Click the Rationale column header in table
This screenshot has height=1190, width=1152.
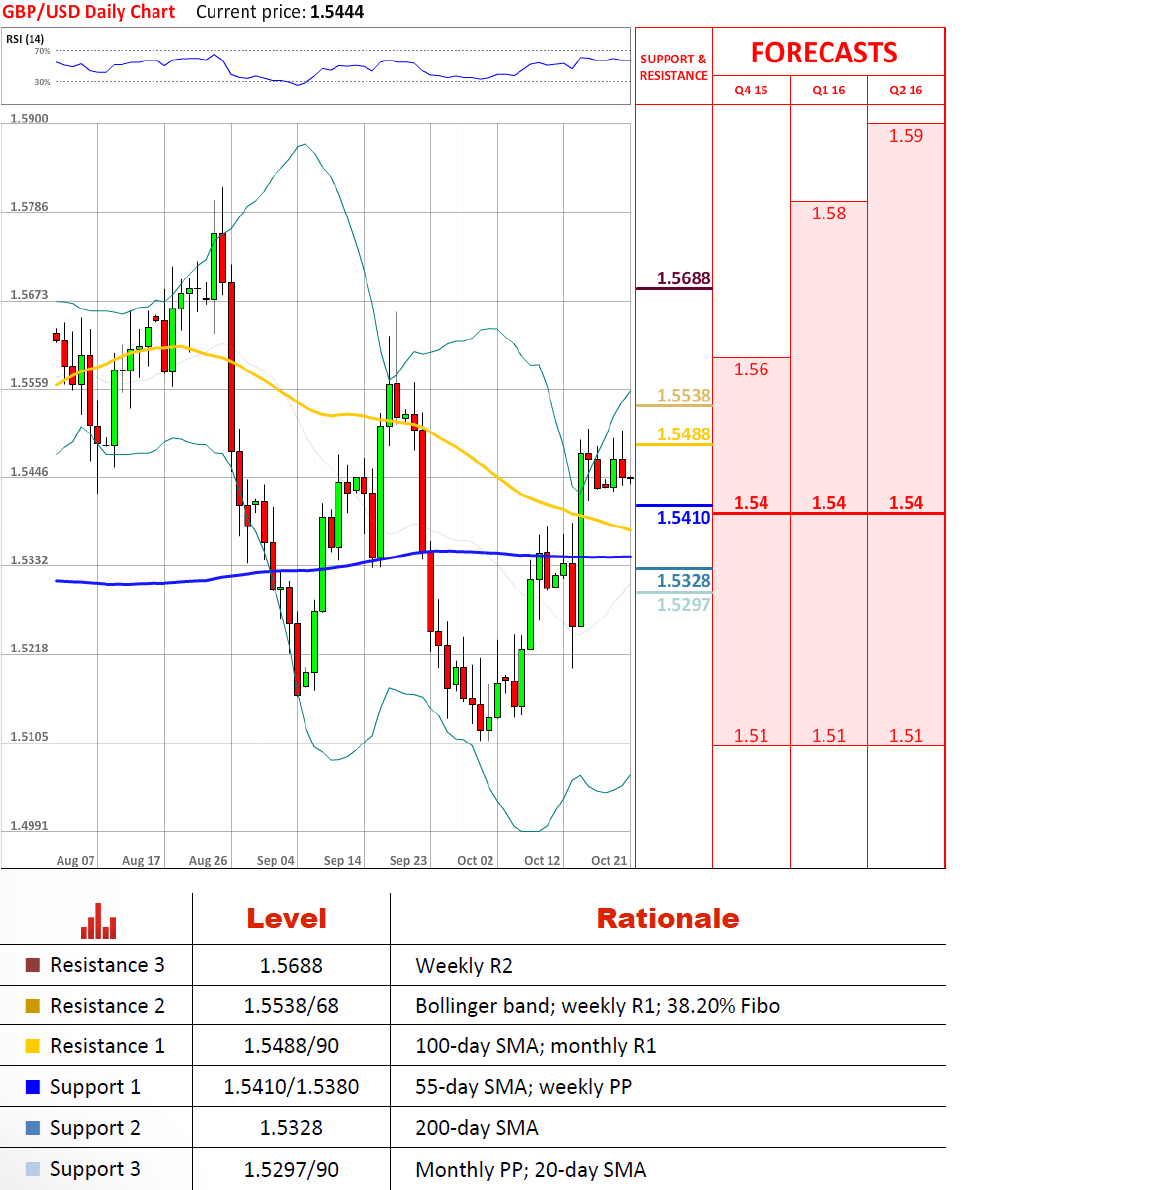pyautogui.click(x=668, y=919)
